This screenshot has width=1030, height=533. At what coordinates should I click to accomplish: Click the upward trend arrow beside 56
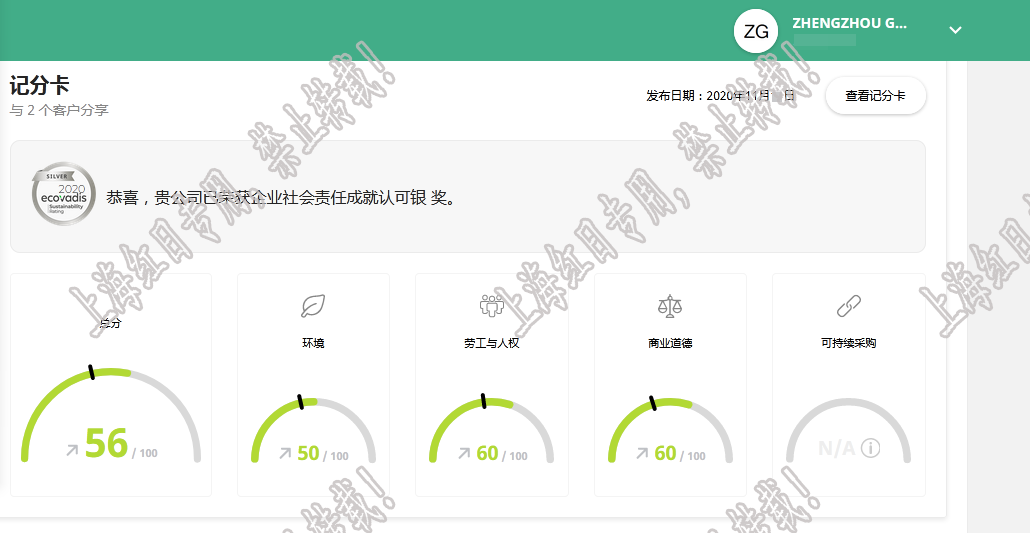pos(72,450)
